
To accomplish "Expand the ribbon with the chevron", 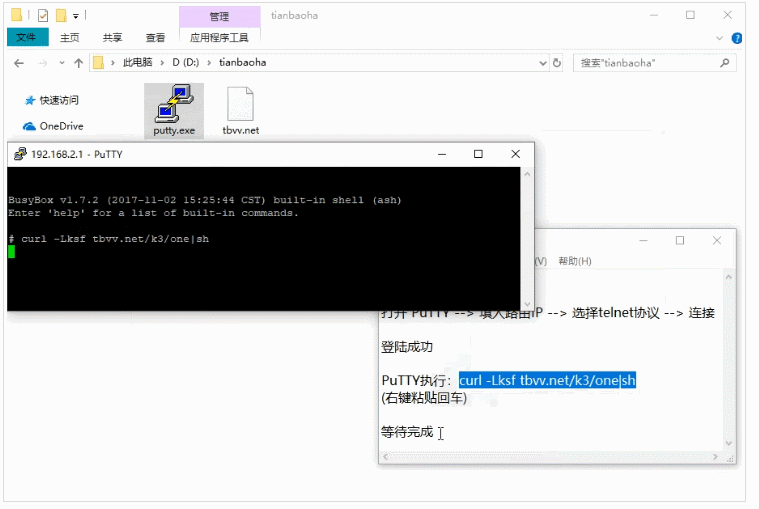I will [720, 38].
